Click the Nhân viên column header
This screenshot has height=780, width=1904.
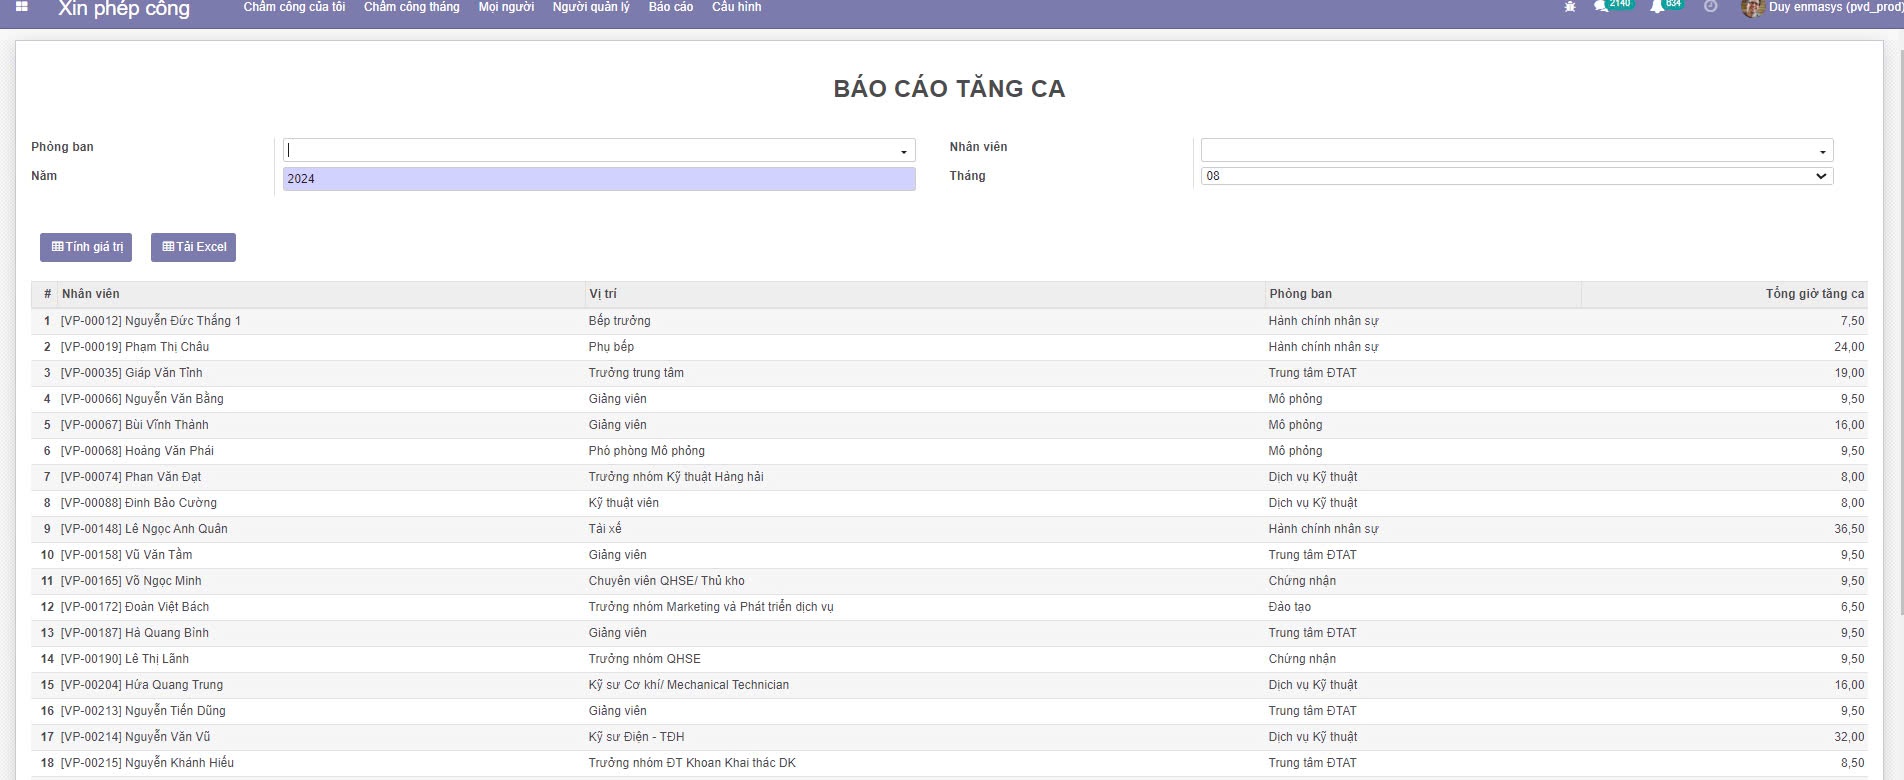(x=91, y=294)
